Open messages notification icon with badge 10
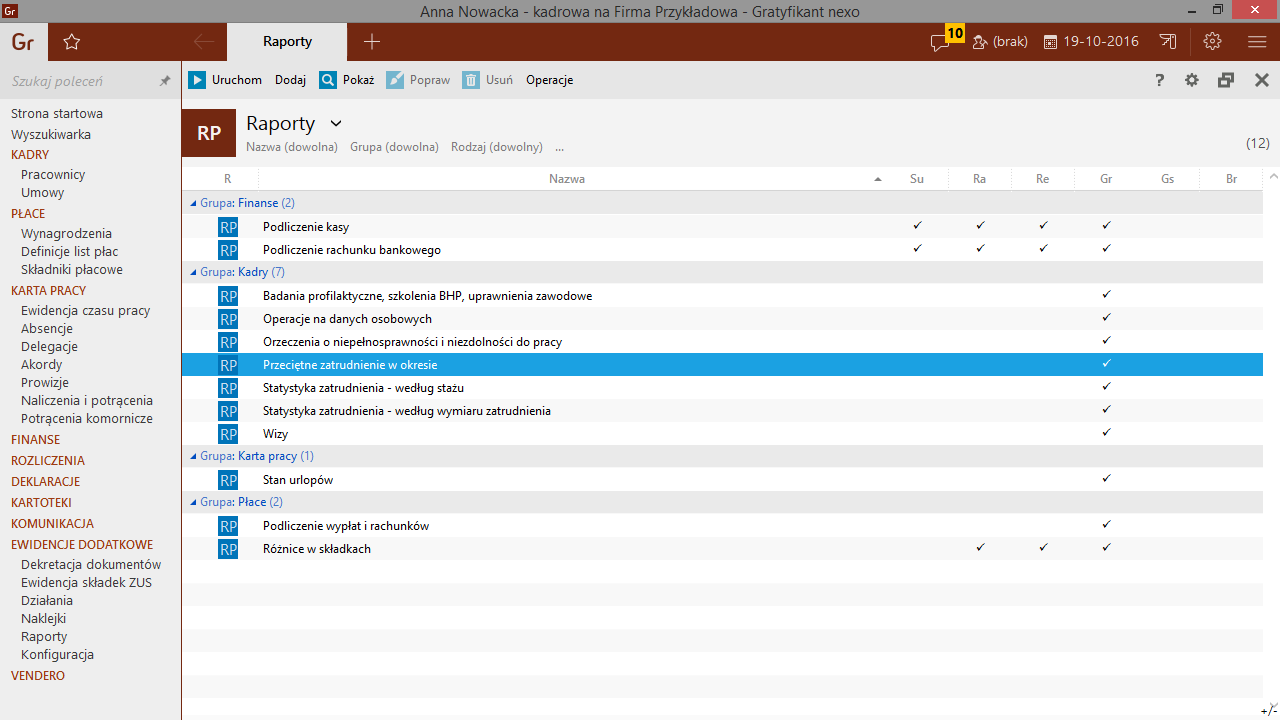Image resolution: width=1280 pixels, height=720 pixels. 945,39
